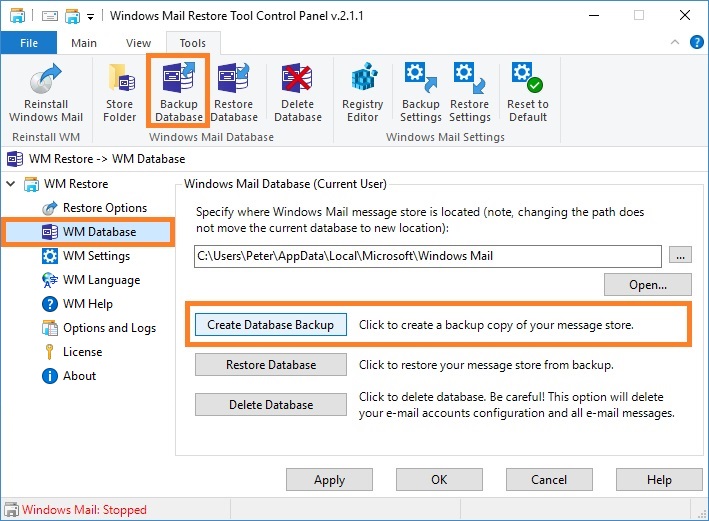Click the Open... button
The width and height of the screenshot is (709, 521).
point(648,285)
